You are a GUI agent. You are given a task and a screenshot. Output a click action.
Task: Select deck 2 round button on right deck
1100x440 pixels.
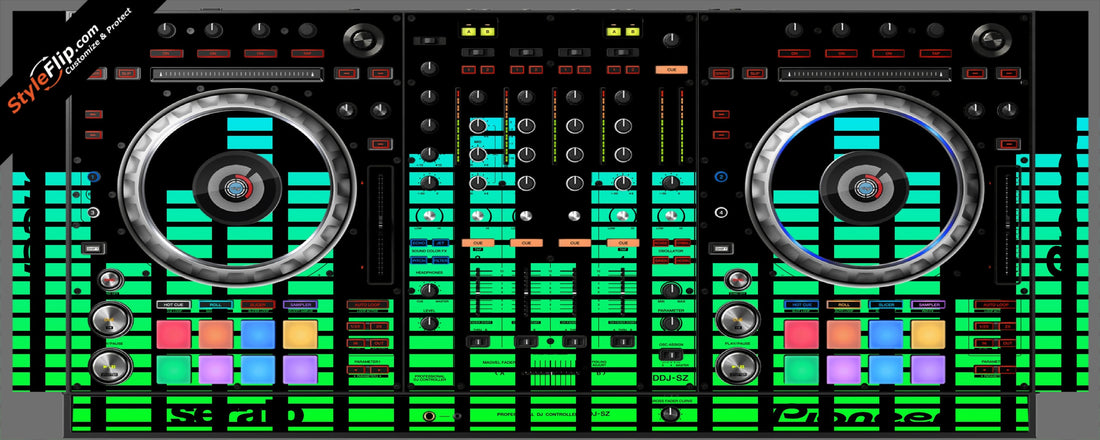721,178
